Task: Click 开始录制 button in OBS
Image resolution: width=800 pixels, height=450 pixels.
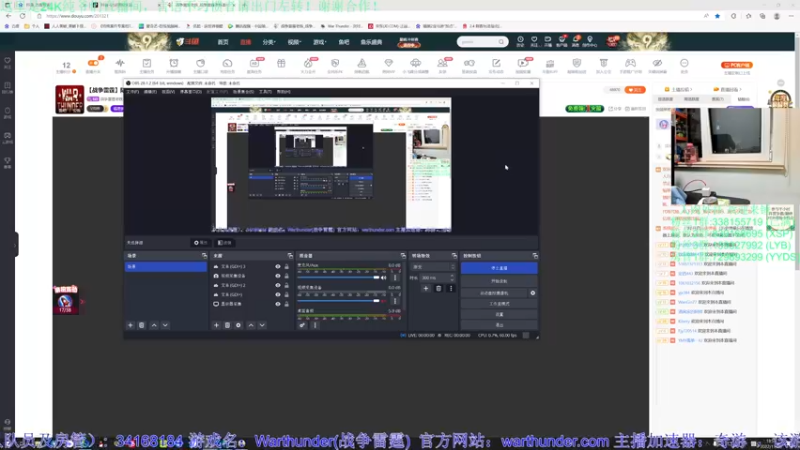Action: coord(499,281)
